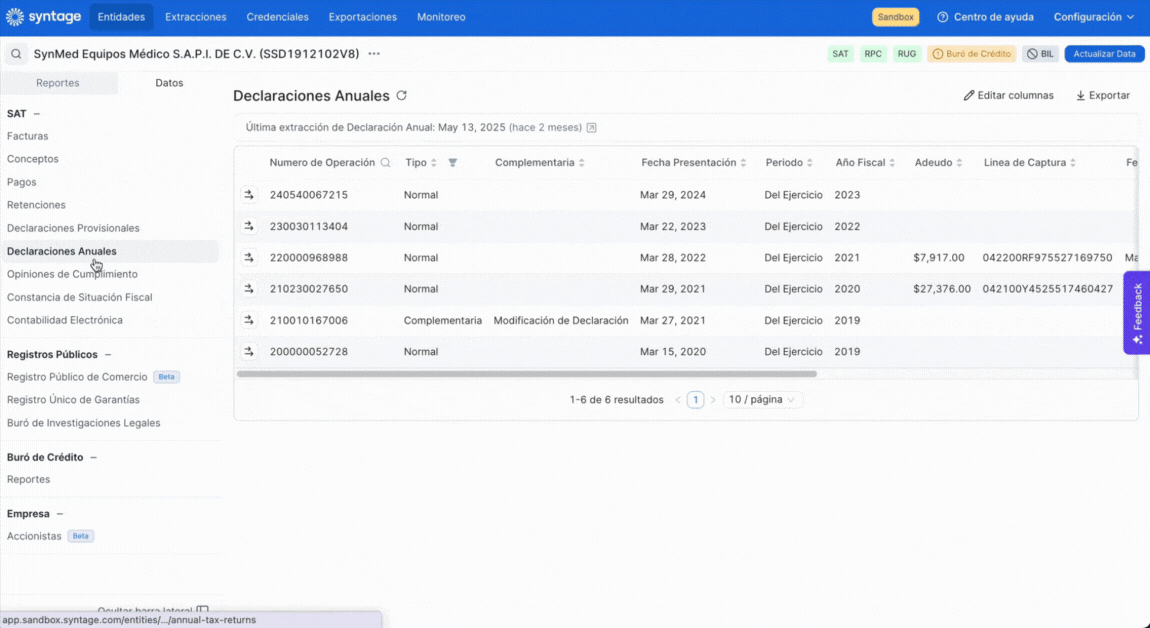This screenshot has height=628, width=1150.
Task: Open row detail icon for operation 230030113404
Action: 249,226
